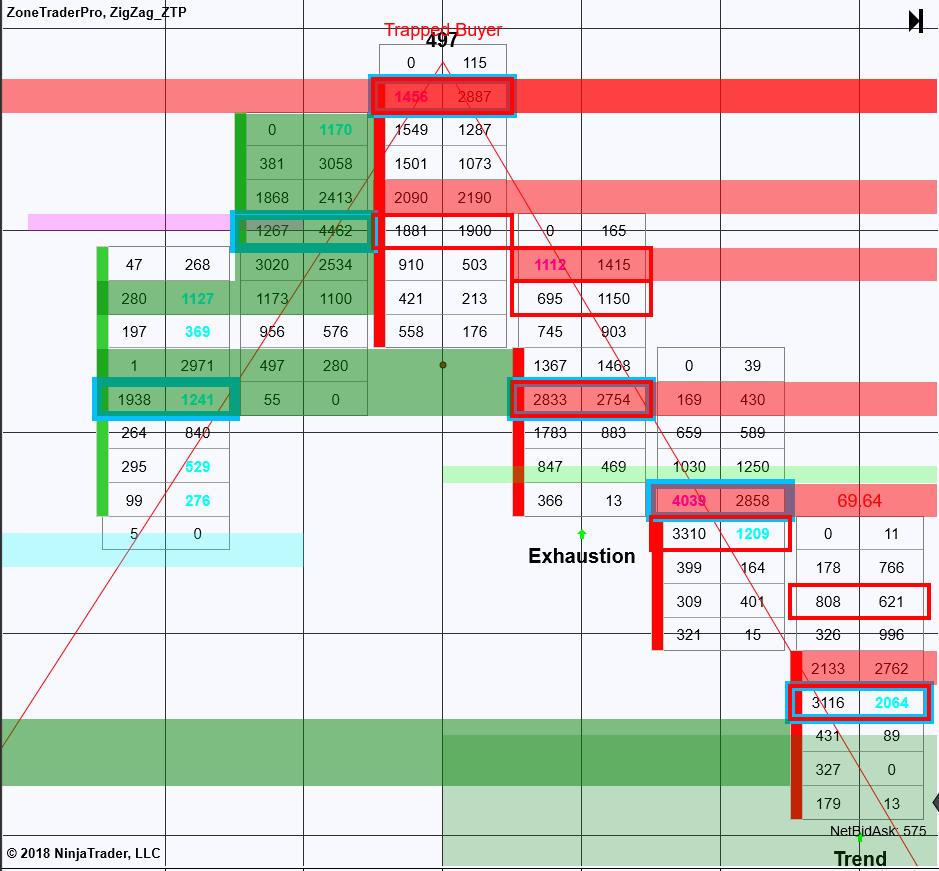Screen dimensions: 939x871
Task: Click the cell showing 1030
Action: (689, 467)
